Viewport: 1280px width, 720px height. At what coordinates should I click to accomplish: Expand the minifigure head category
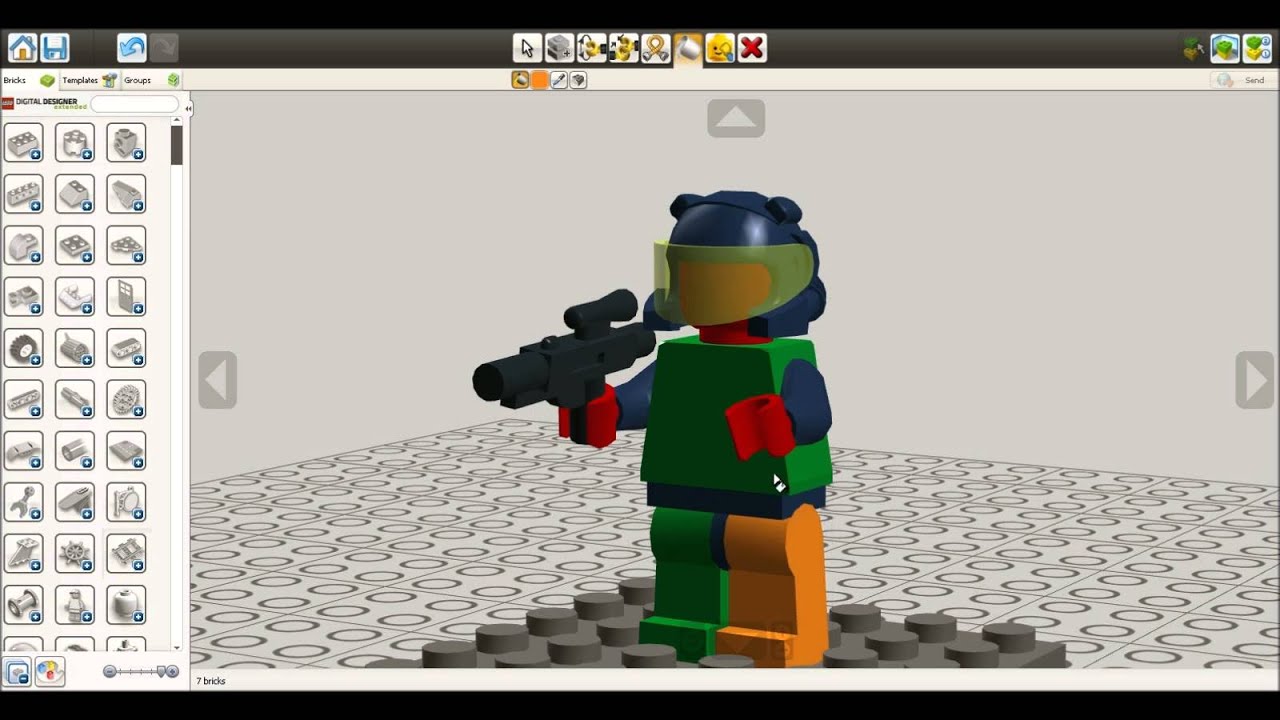coord(127,606)
